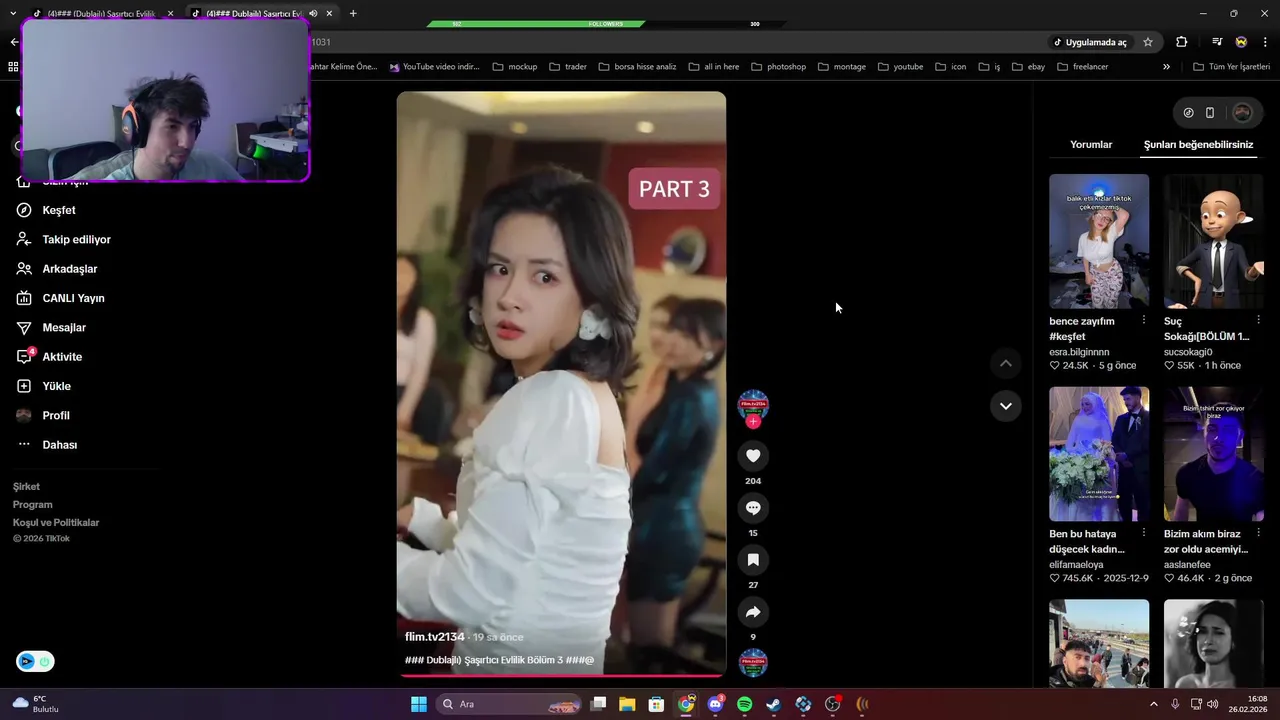Go to the previous video with up arrow
Image resolution: width=1280 pixels, height=720 pixels.
(1005, 364)
